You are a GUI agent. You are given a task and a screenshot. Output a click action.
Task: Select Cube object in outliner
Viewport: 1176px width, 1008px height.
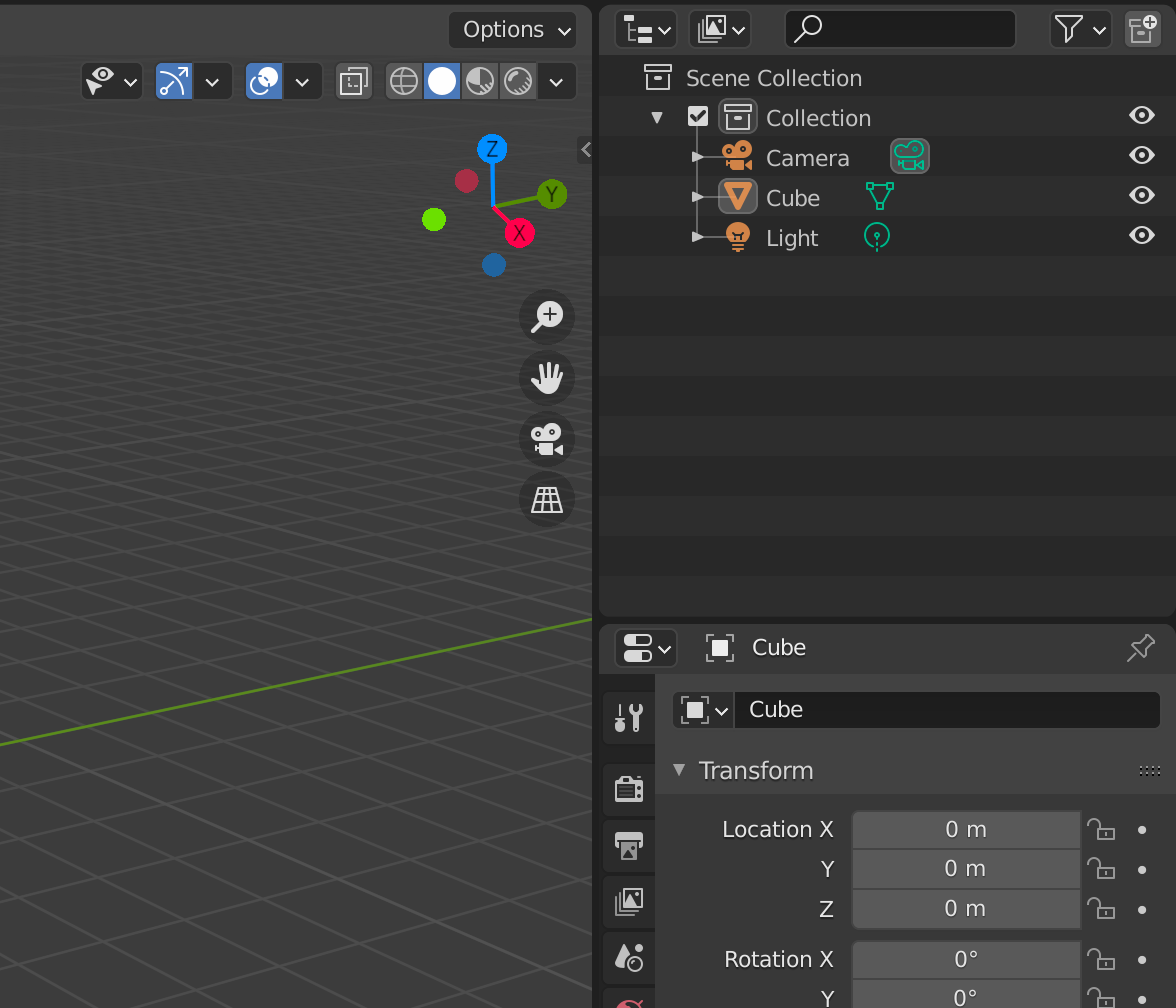click(x=794, y=198)
